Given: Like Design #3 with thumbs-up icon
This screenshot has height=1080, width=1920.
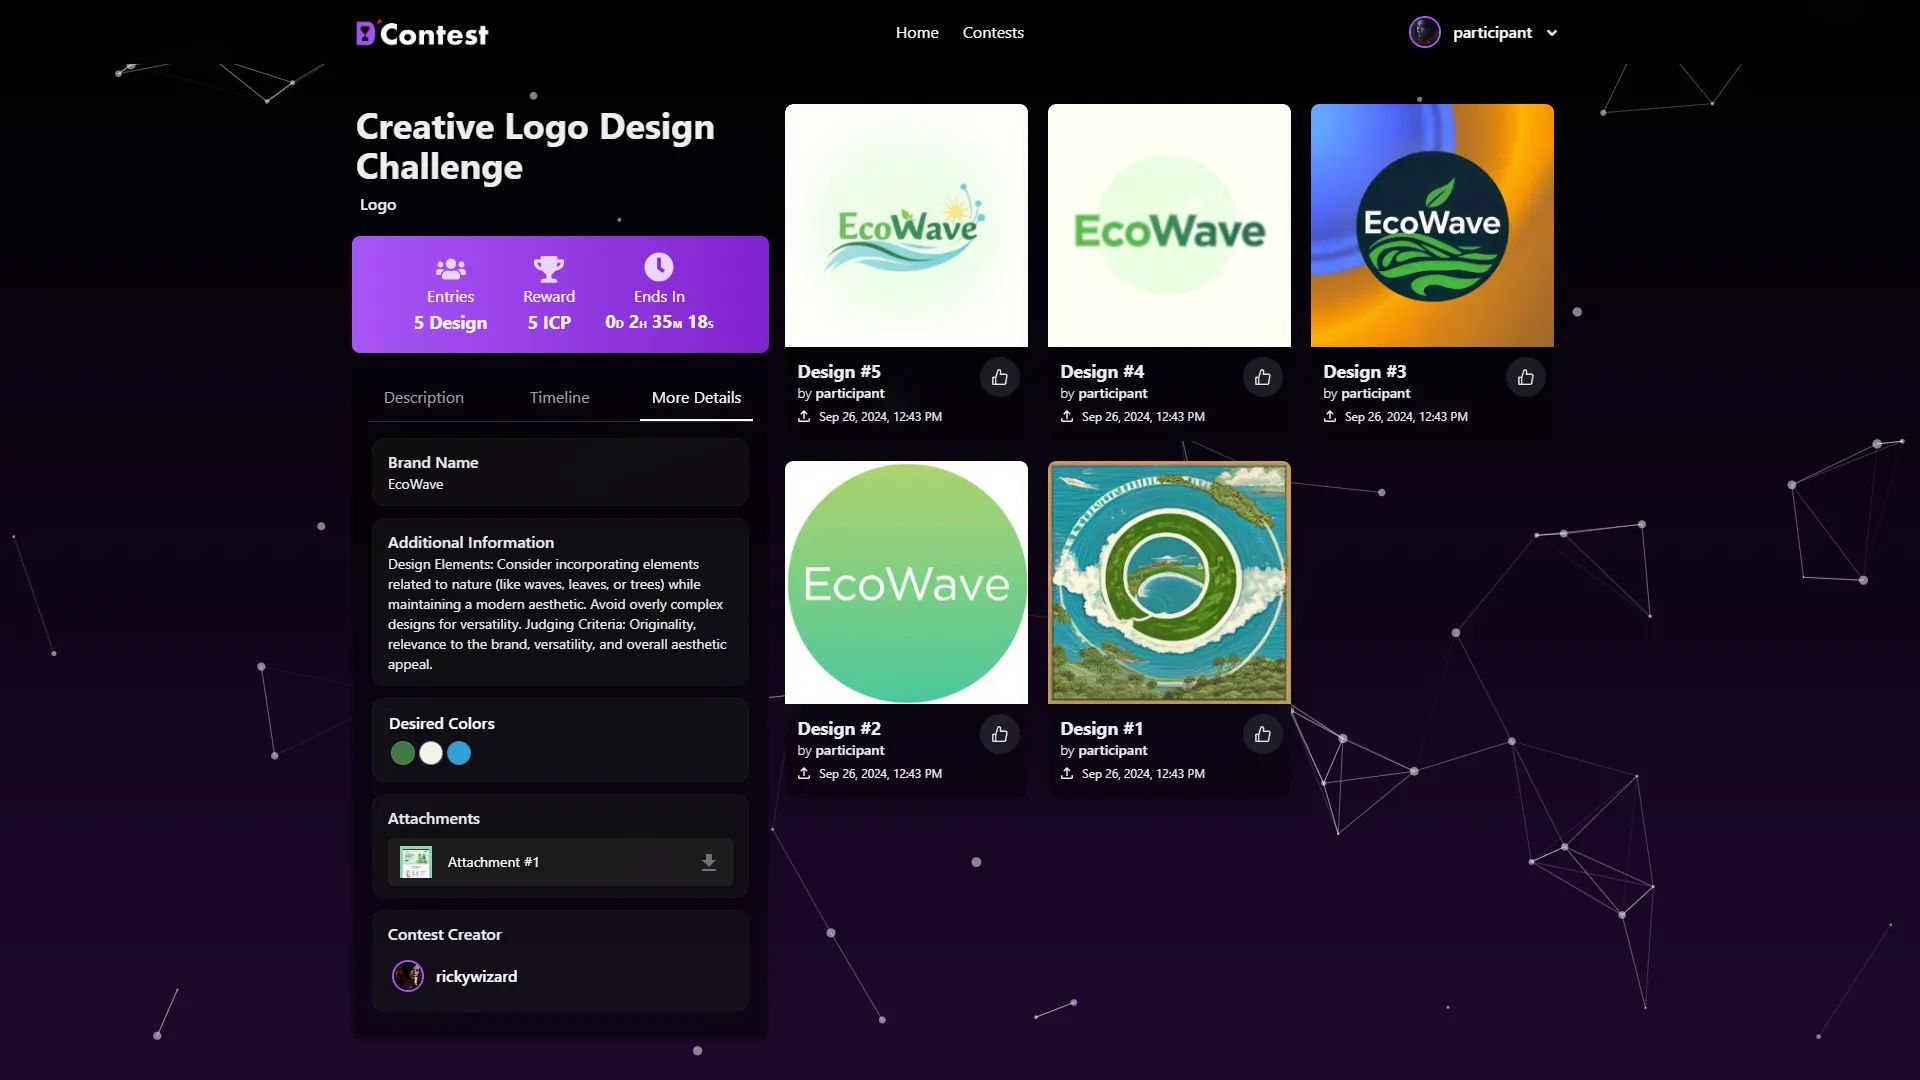Looking at the screenshot, I should tap(1525, 378).
